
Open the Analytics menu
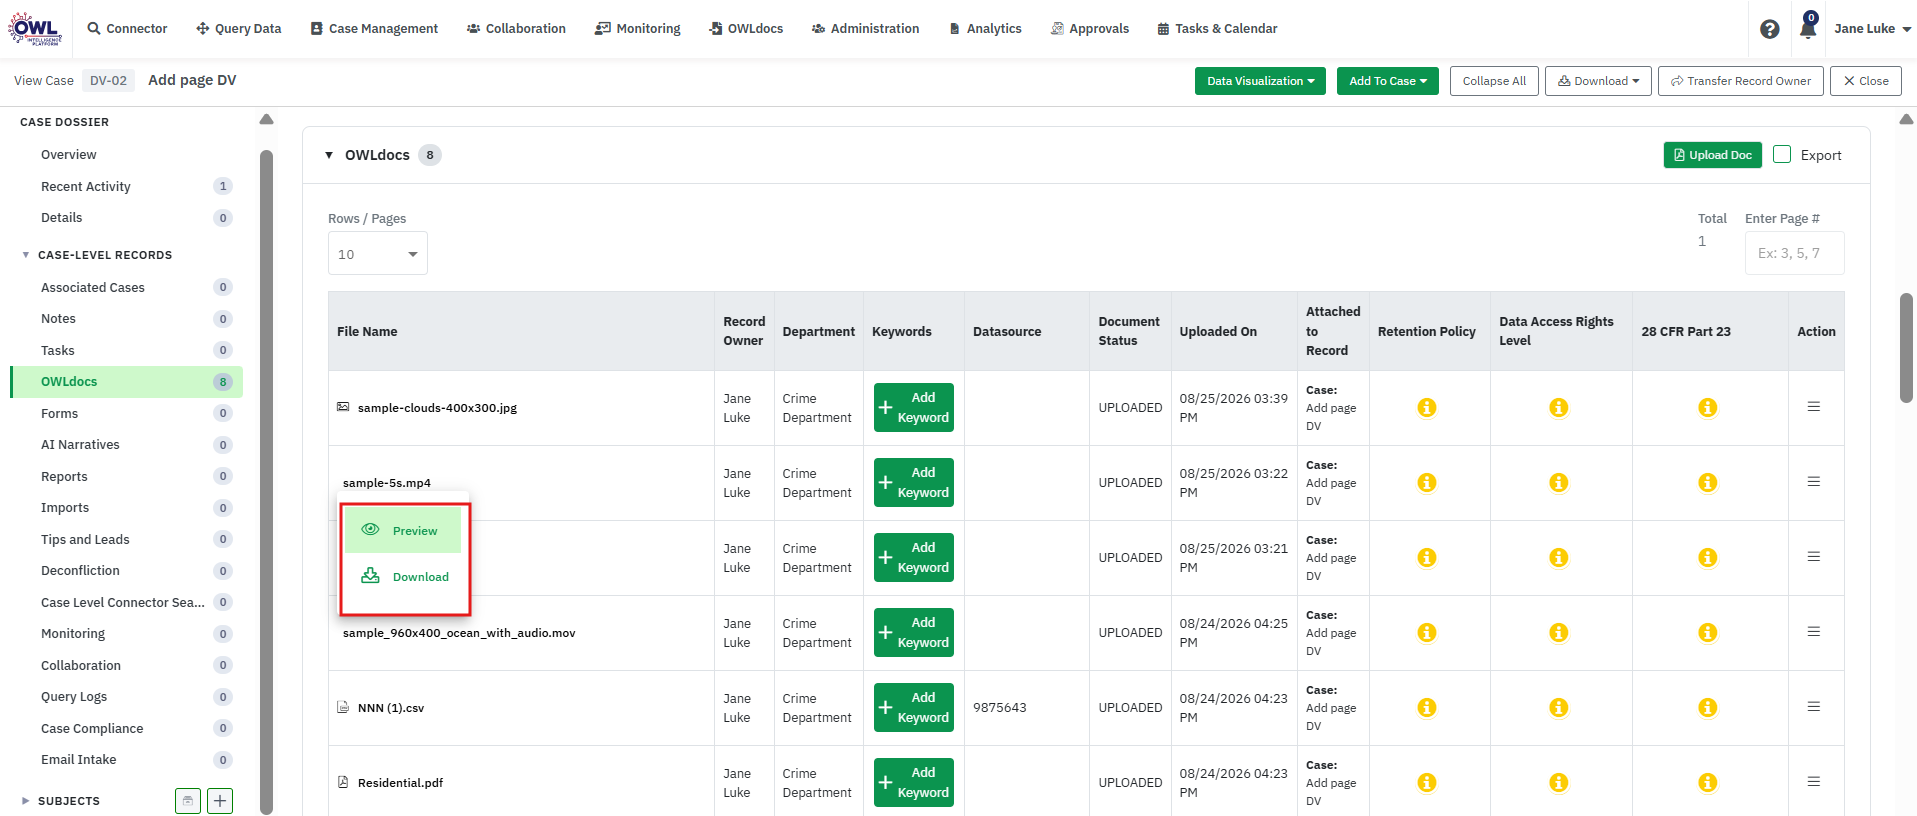(x=985, y=29)
